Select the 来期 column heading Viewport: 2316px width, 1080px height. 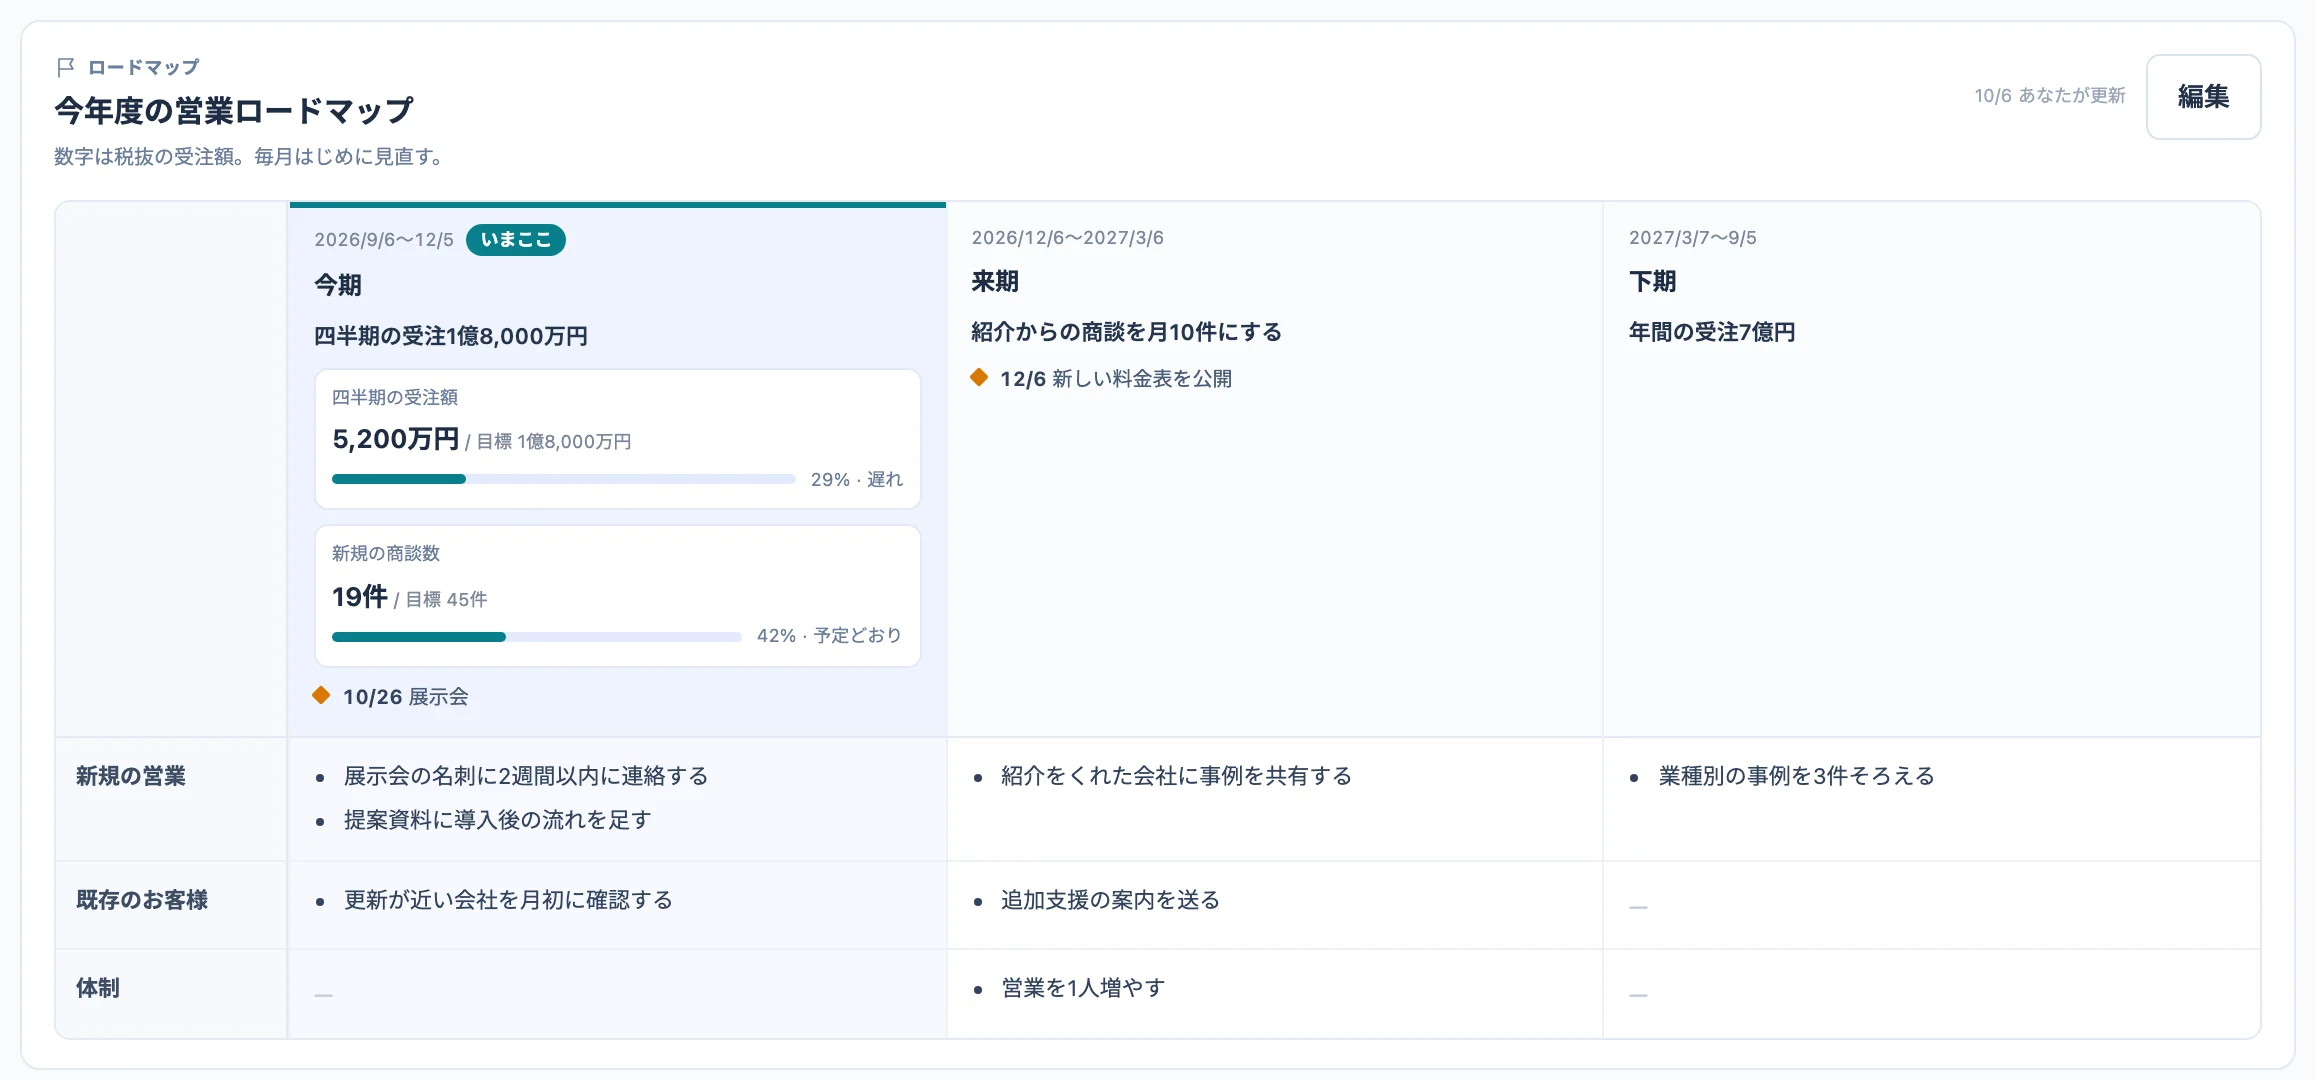[995, 282]
